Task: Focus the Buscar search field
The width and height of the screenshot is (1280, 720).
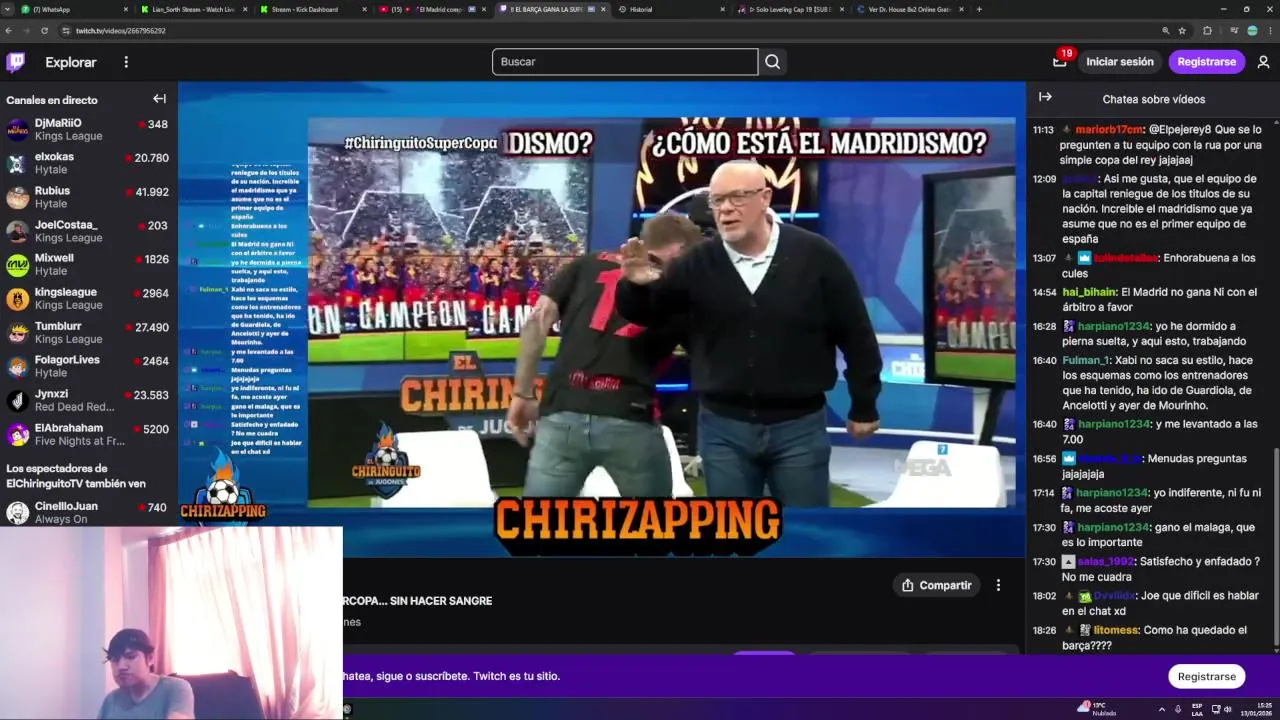Action: point(625,62)
